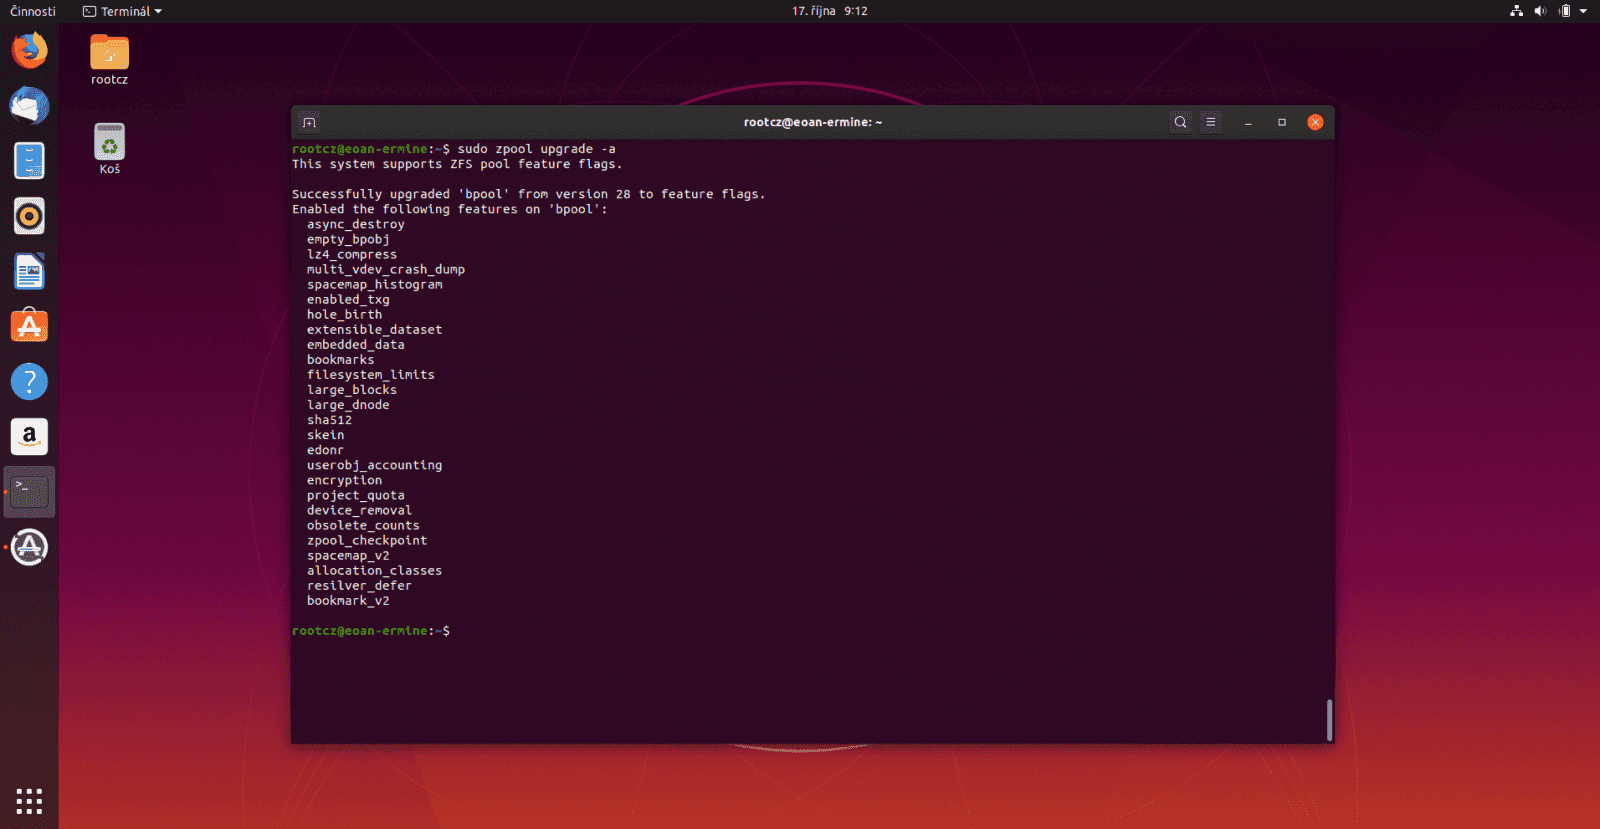This screenshot has height=829, width=1600.
Task: Click the 'edonr' feature line
Action: pos(326,449)
